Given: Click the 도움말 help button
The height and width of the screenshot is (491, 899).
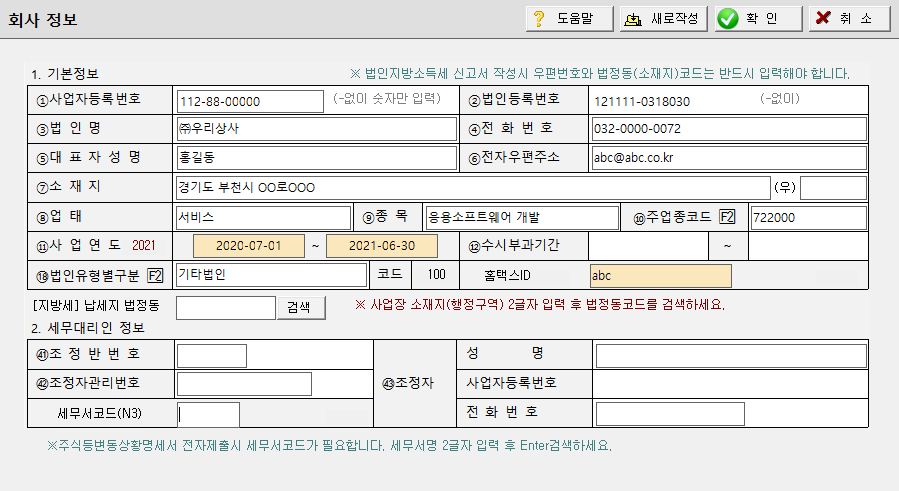Looking at the screenshot, I should tap(569, 19).
